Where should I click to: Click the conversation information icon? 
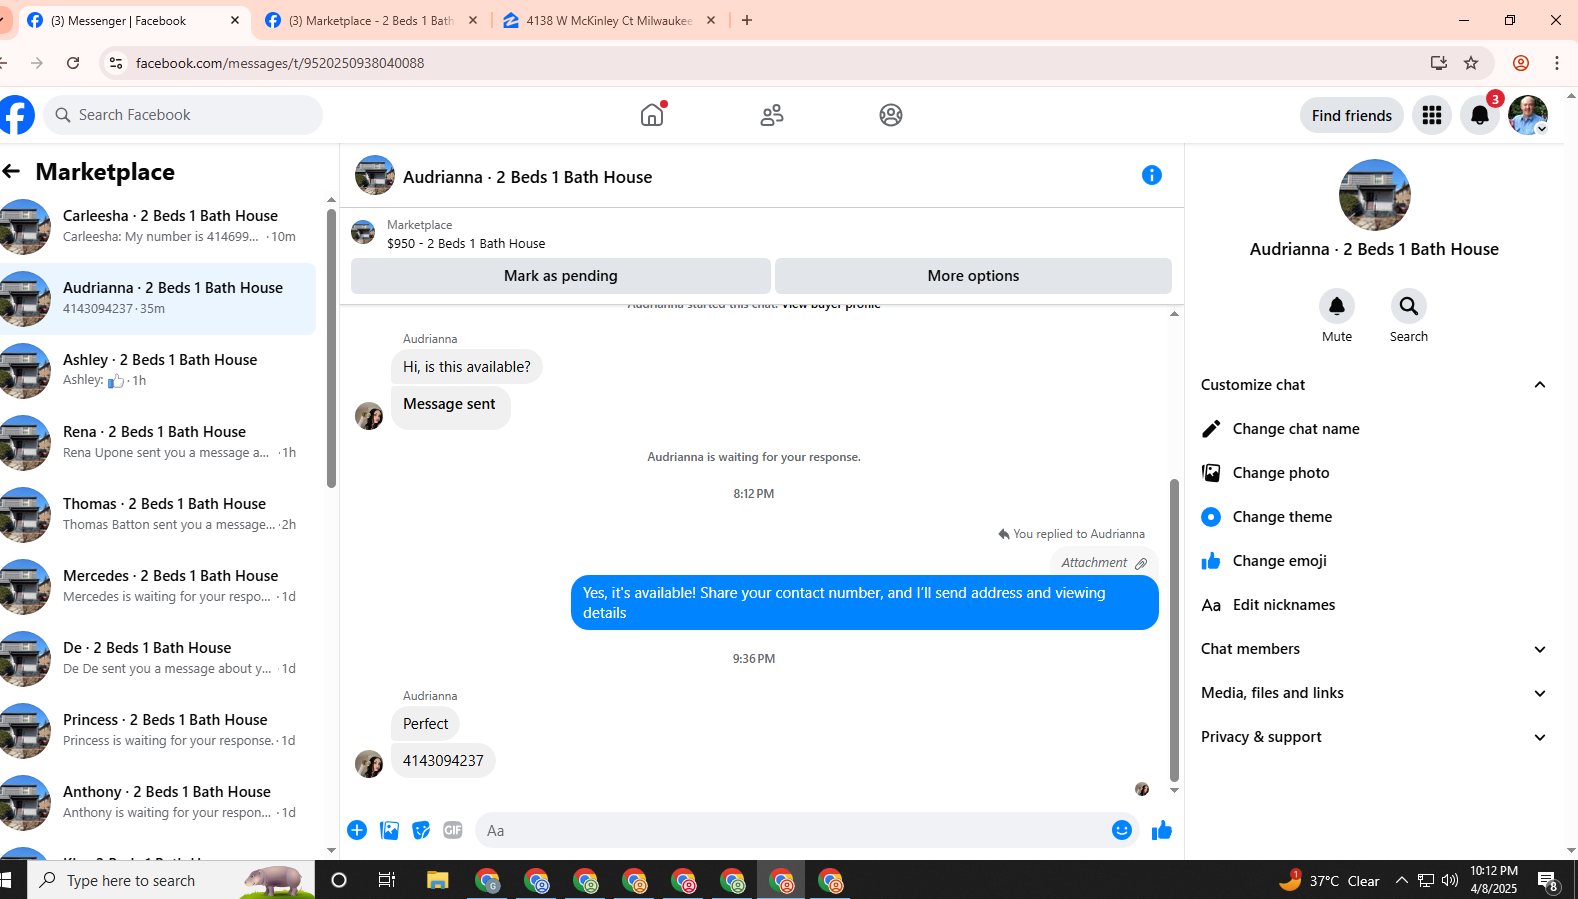tap(1152, 176)
